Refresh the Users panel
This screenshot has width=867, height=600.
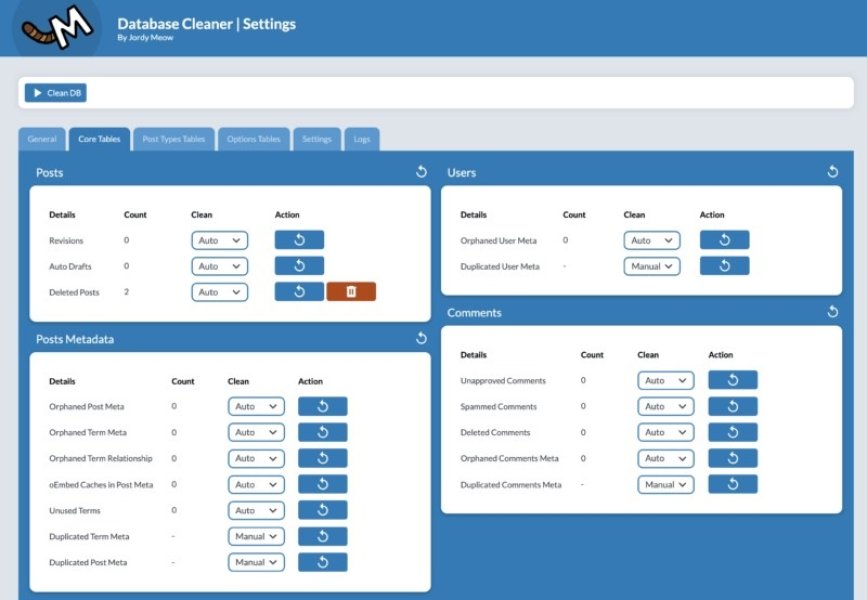point(832,171)
